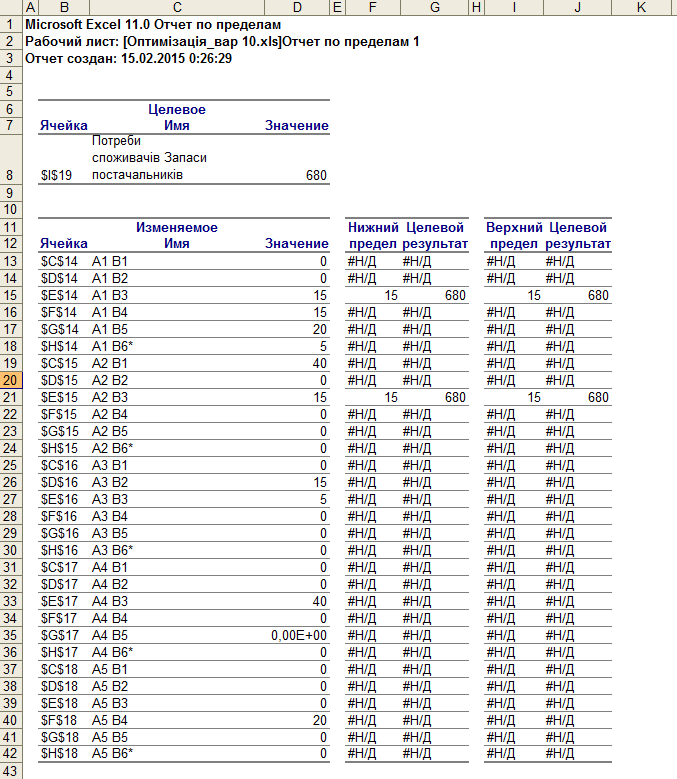Click 'A5 B6*' name cell
Viewport: 677px width, 779px height.
112,754
